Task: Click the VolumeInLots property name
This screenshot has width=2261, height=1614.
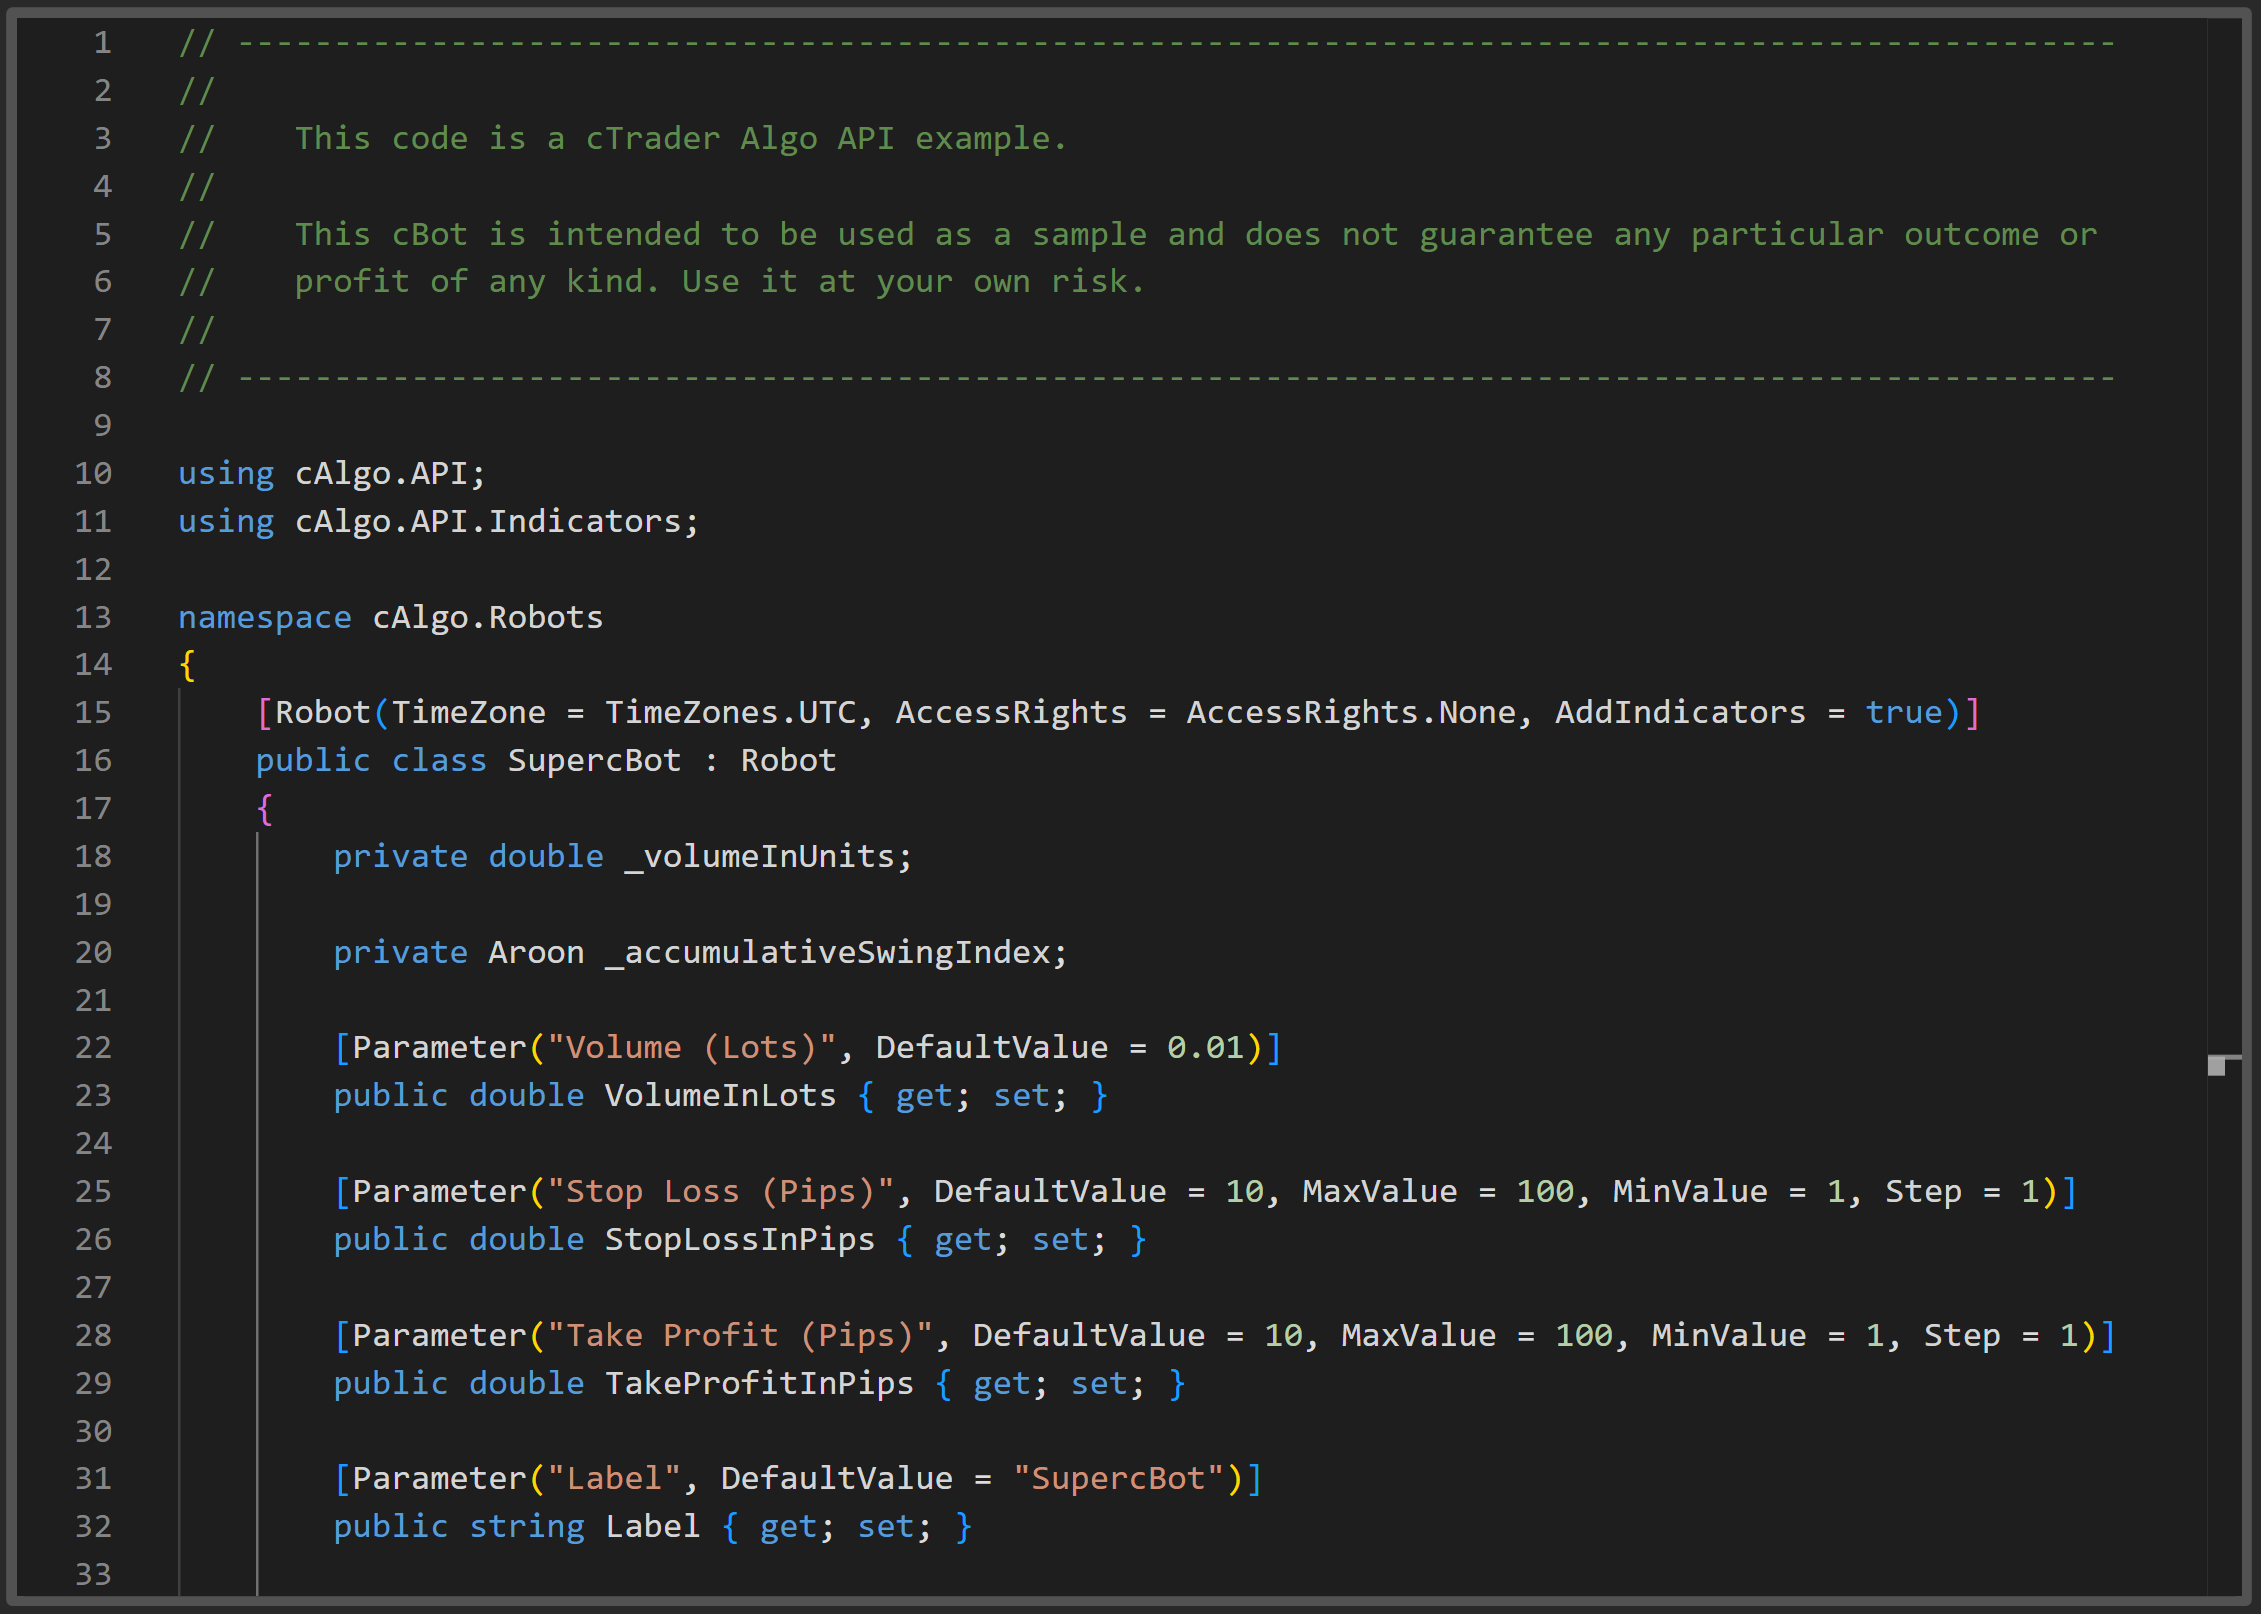Action: pos(719,1096)
